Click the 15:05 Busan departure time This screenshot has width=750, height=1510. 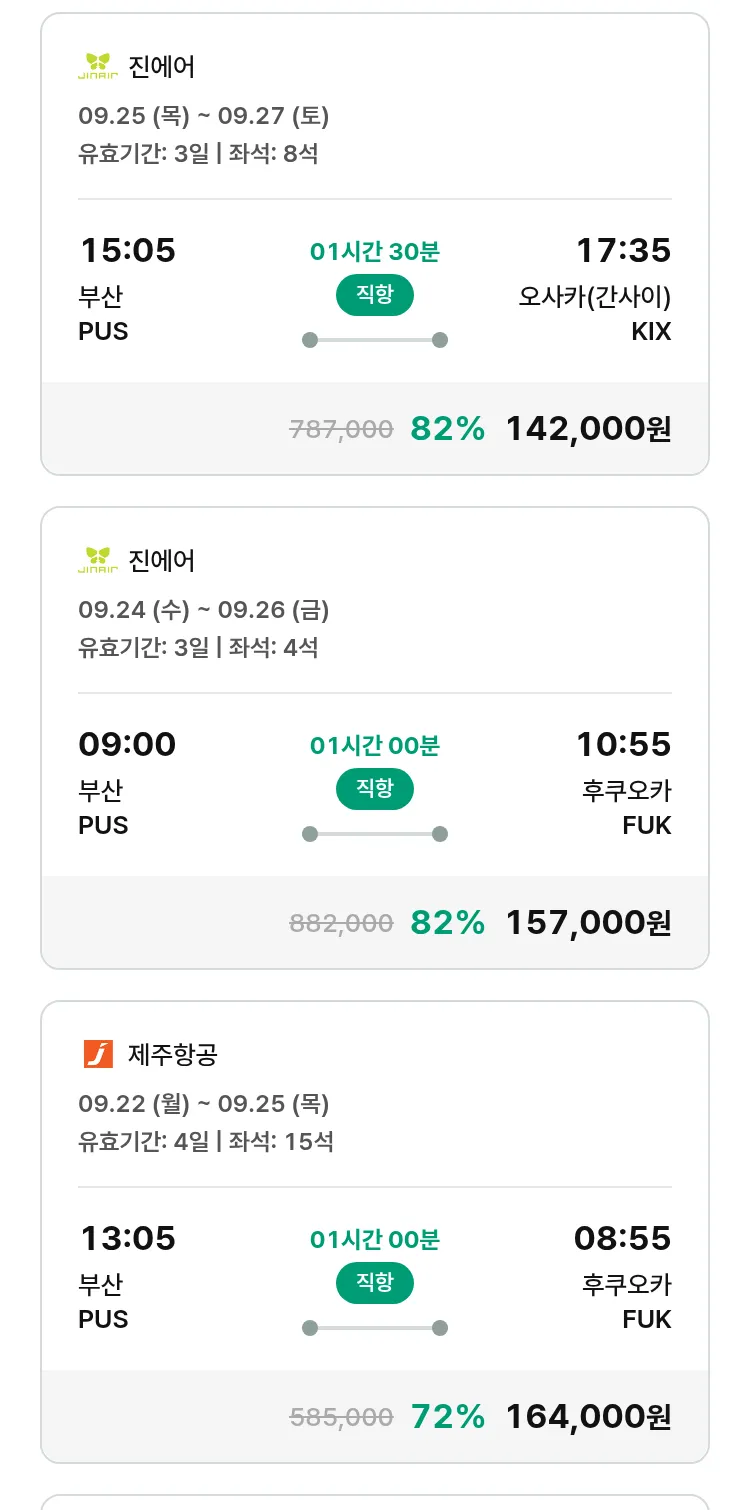[128, 250]
